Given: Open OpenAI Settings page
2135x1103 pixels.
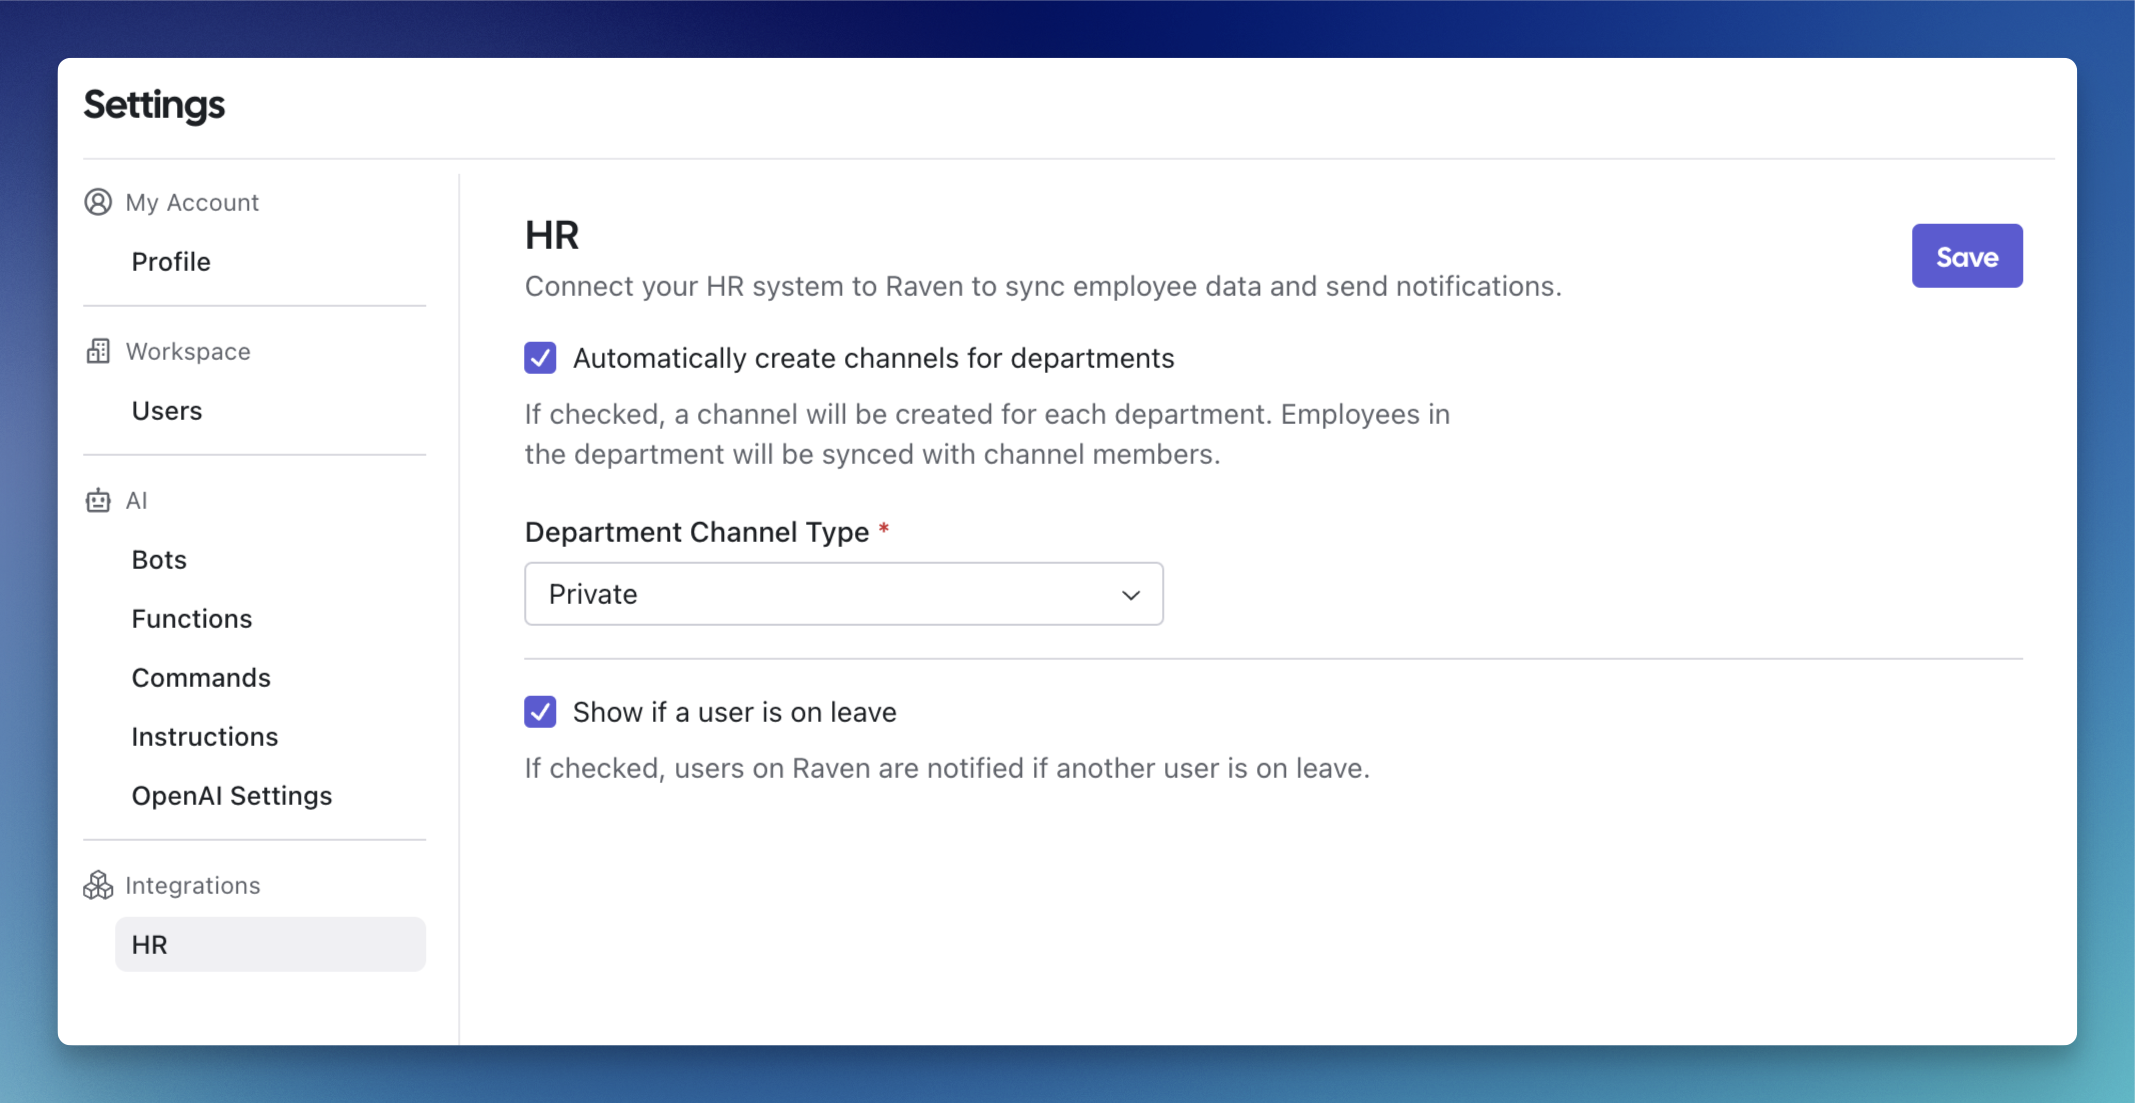Looking at the screenshot, I should 232,796.
